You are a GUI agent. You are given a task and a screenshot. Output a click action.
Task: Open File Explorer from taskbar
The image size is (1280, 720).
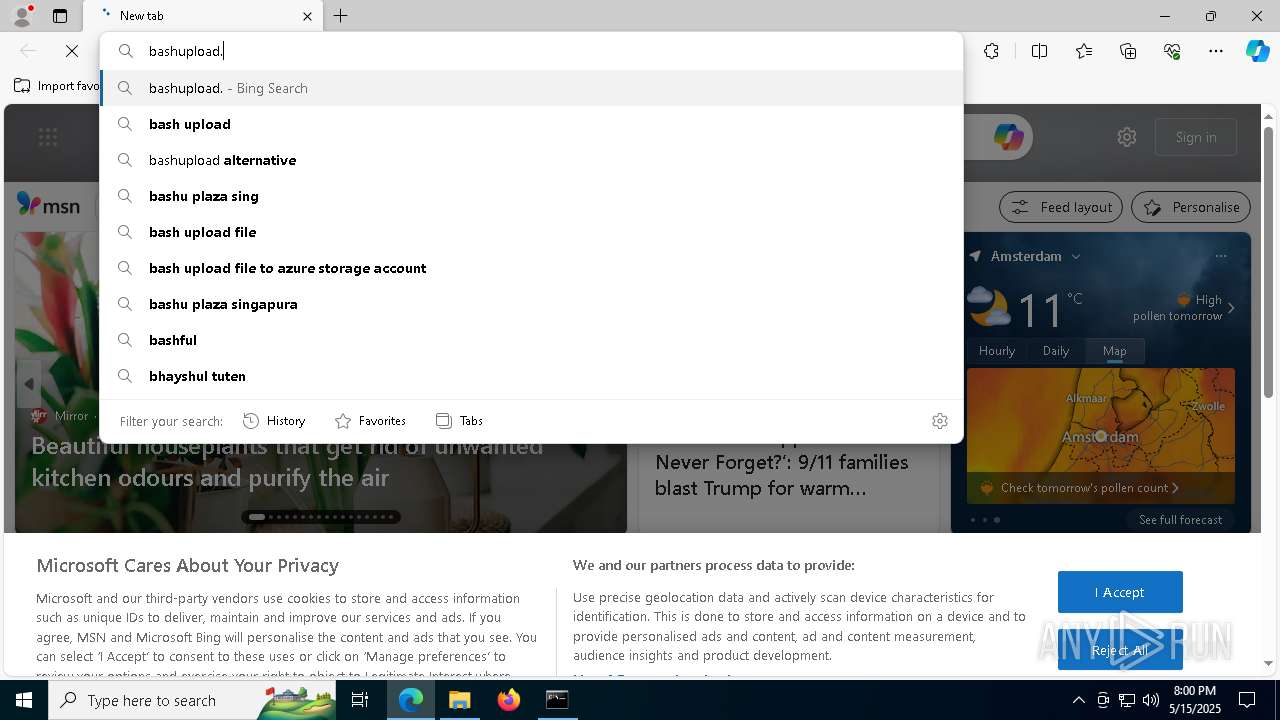click(x=459, y=700)
